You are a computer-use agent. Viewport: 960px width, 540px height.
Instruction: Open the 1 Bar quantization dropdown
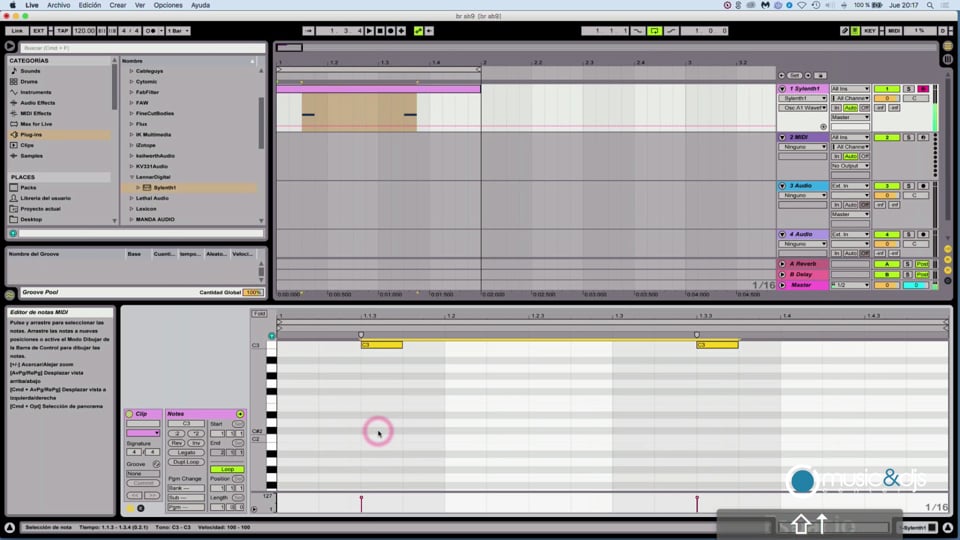[178, 31]
